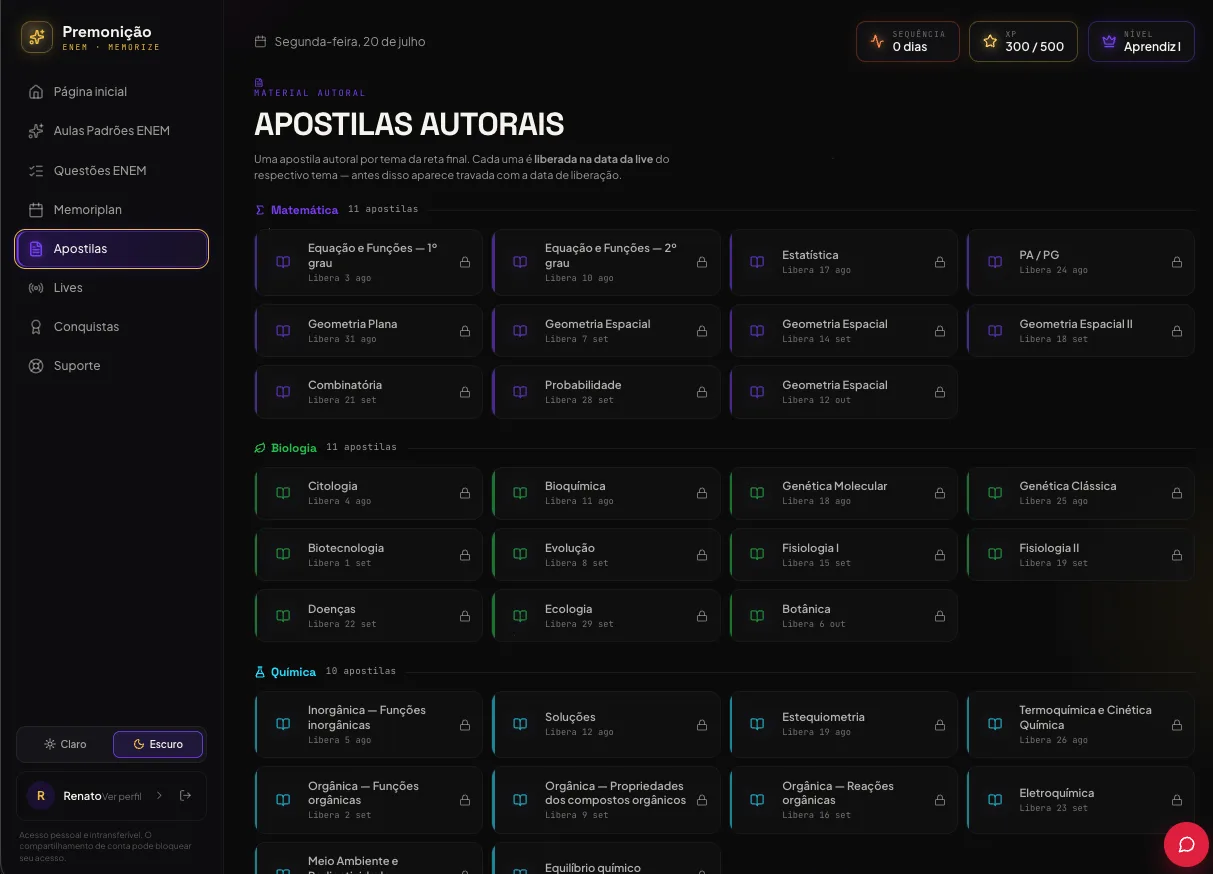Click lock icon on Bioquímica card
The width and height of the screenshot is (1213, 874).
point(702,493)
